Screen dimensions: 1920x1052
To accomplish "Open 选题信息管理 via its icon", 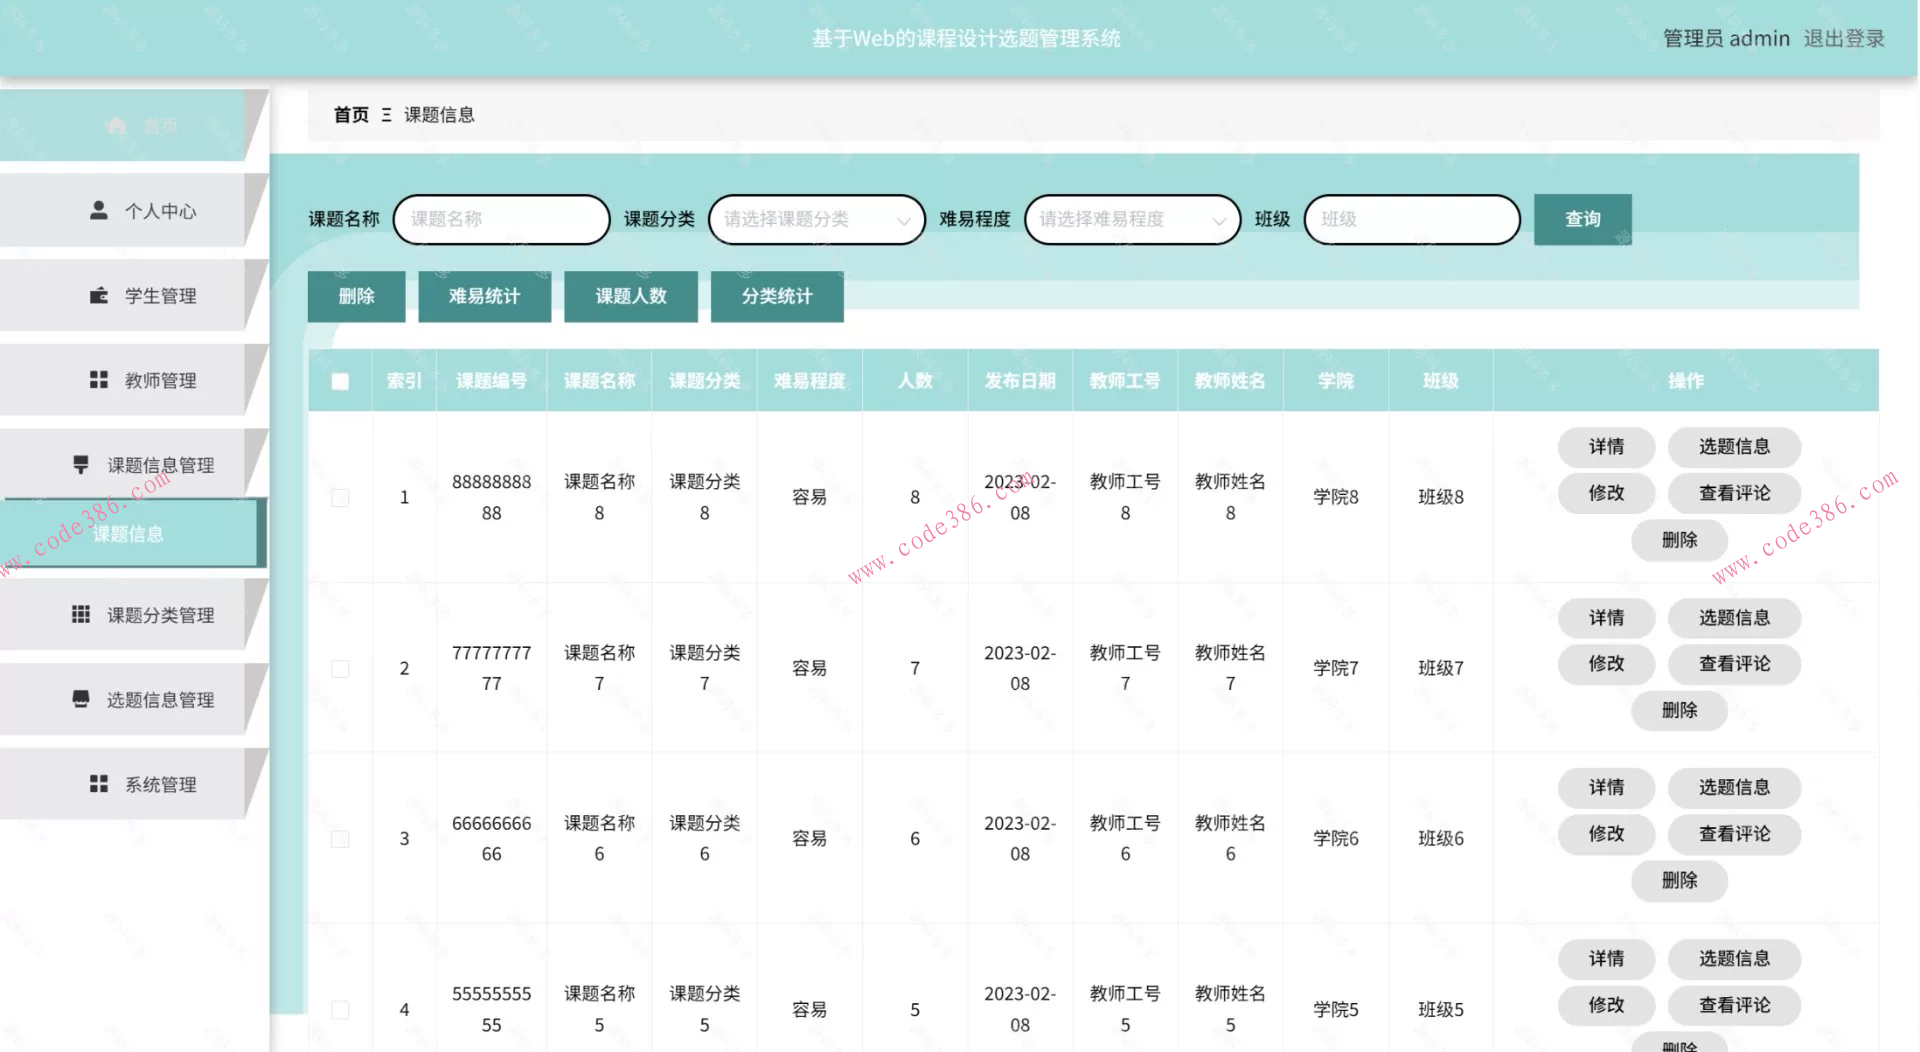I will [x=80, y=700].
